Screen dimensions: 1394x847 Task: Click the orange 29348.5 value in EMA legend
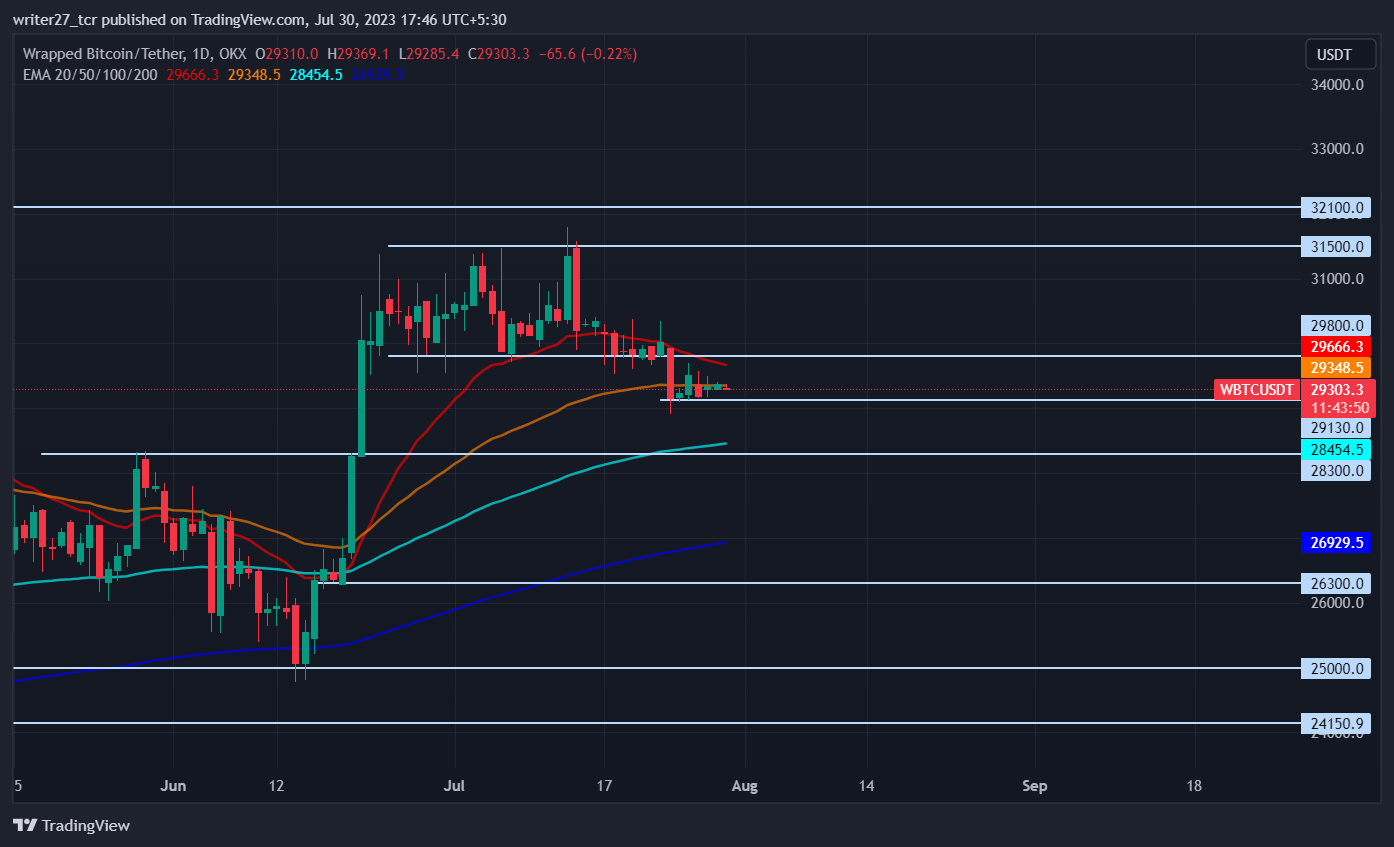pyautogui.click(x=254, y=74)
